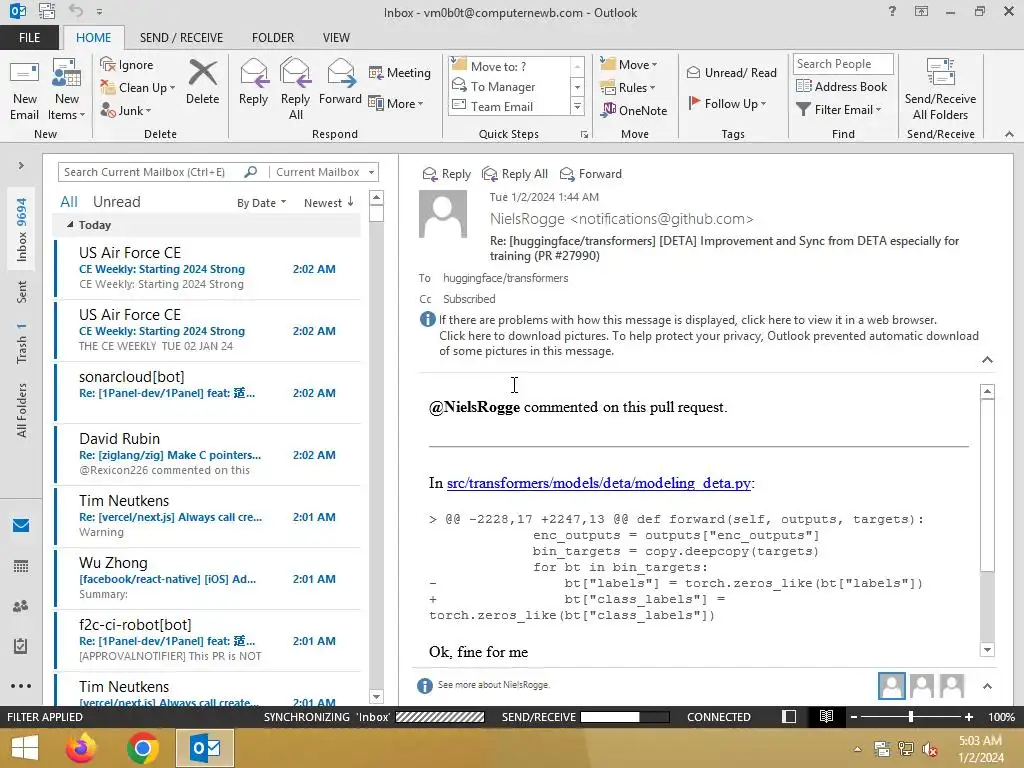This screenshot has width=1024, height=768.
Task: Open the Junk dropdown
Action: (125, 110)
